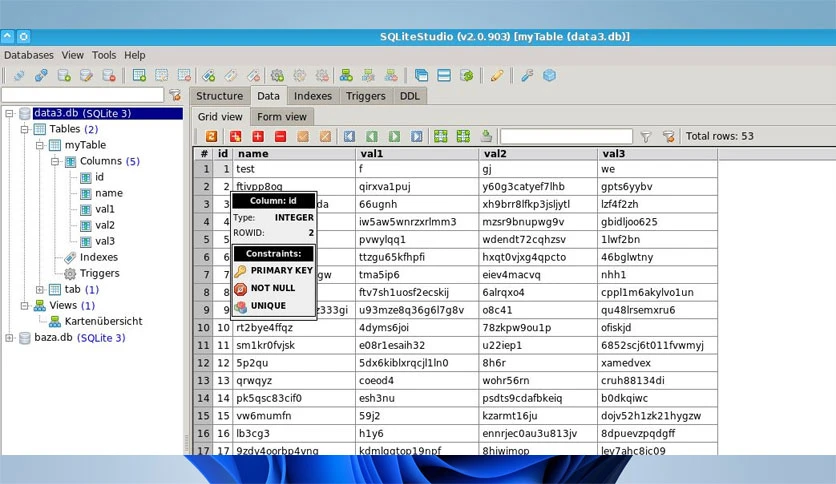Click the red insert row plus icon
The image size is (836, 484).
(x=258, y=136)
